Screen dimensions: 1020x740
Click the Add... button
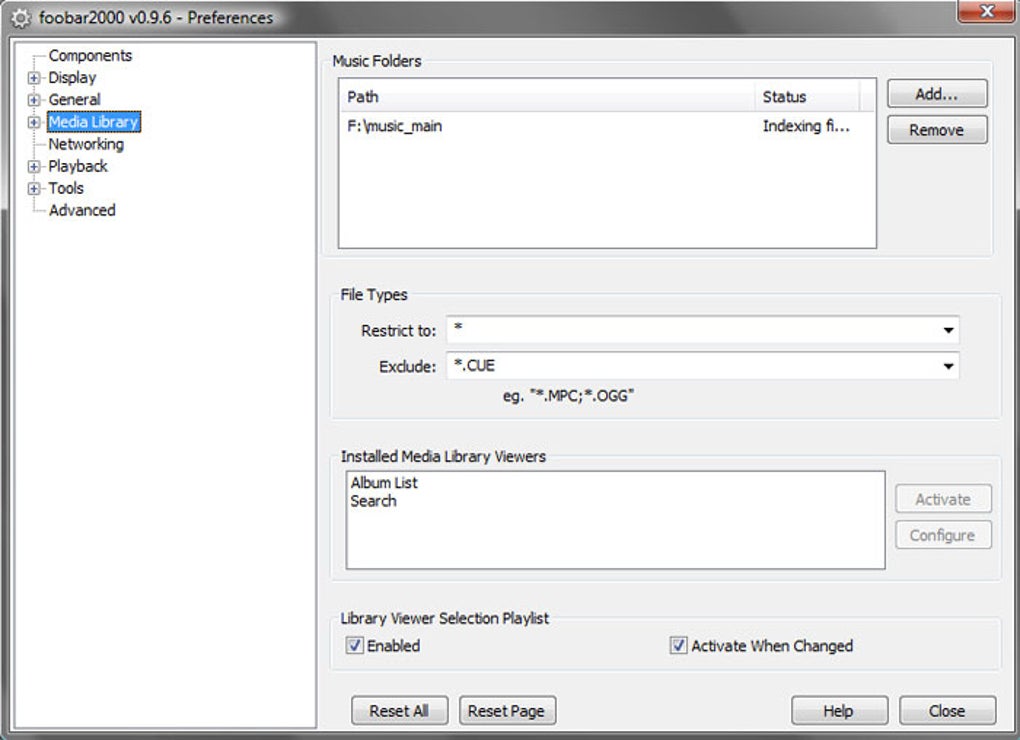937,94
